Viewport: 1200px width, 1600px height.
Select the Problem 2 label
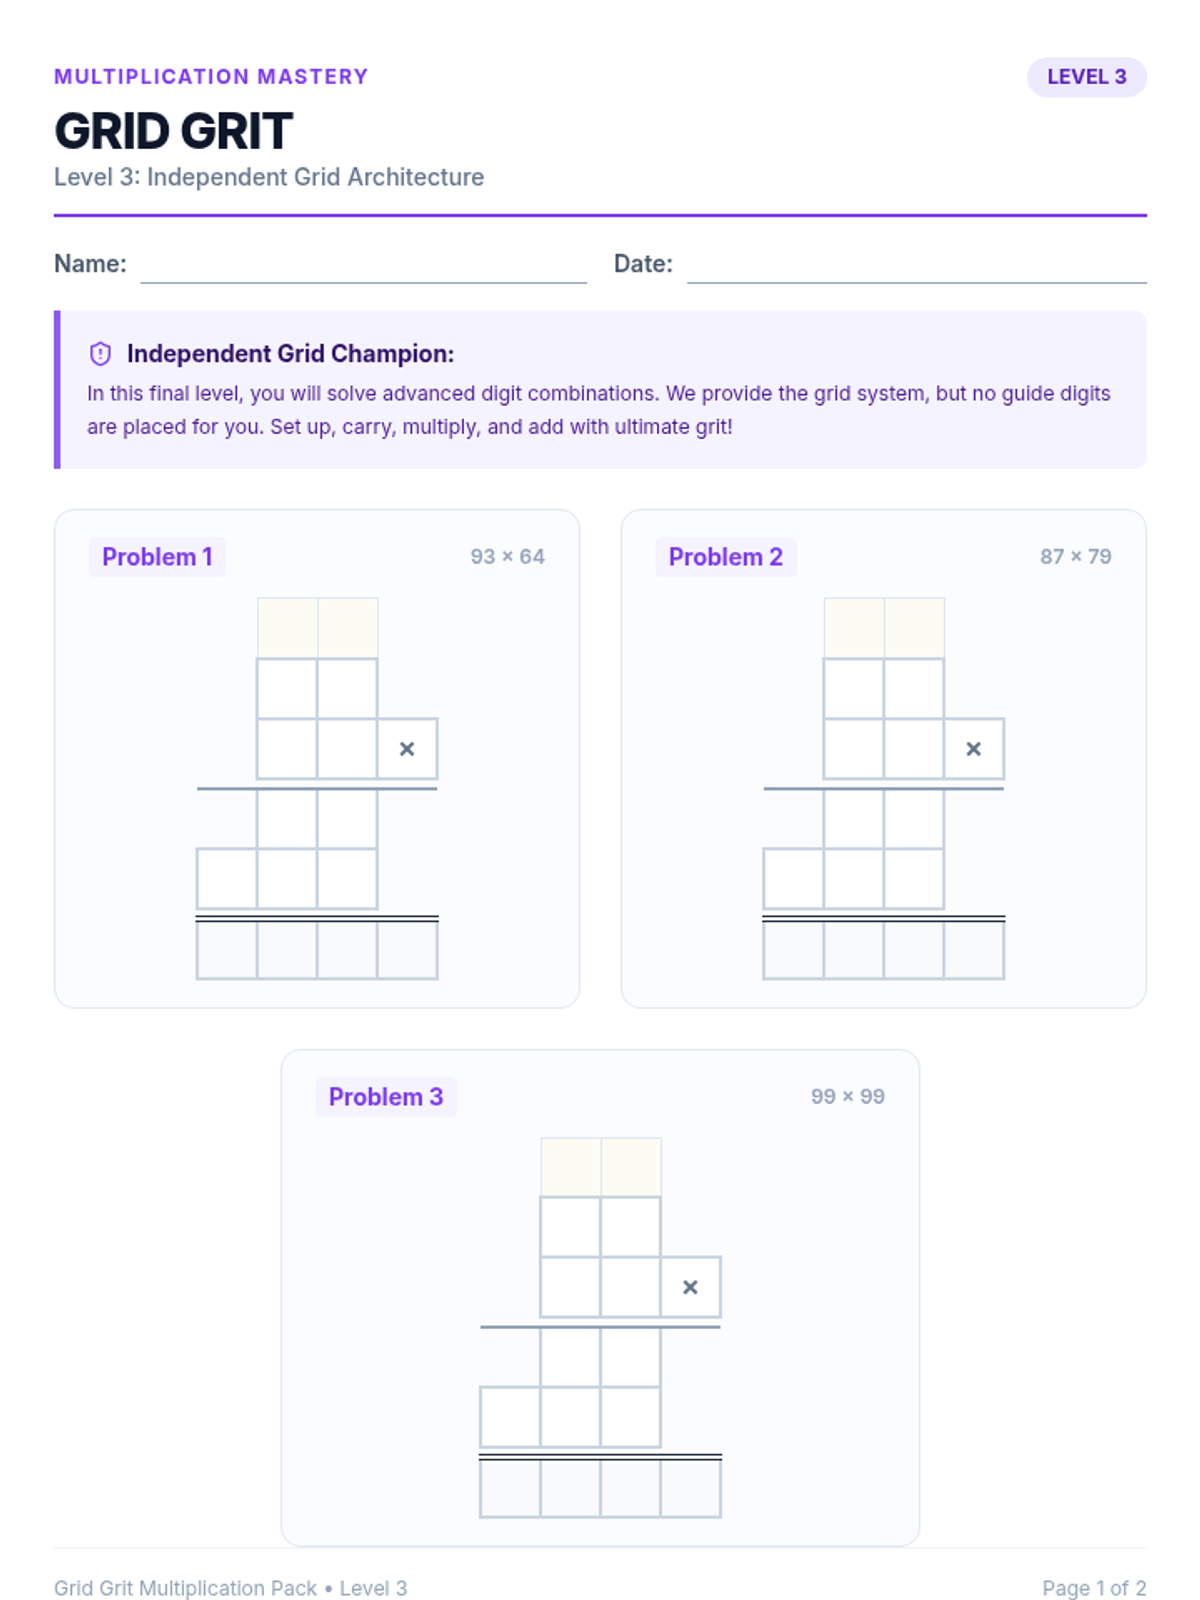(725, 557)
